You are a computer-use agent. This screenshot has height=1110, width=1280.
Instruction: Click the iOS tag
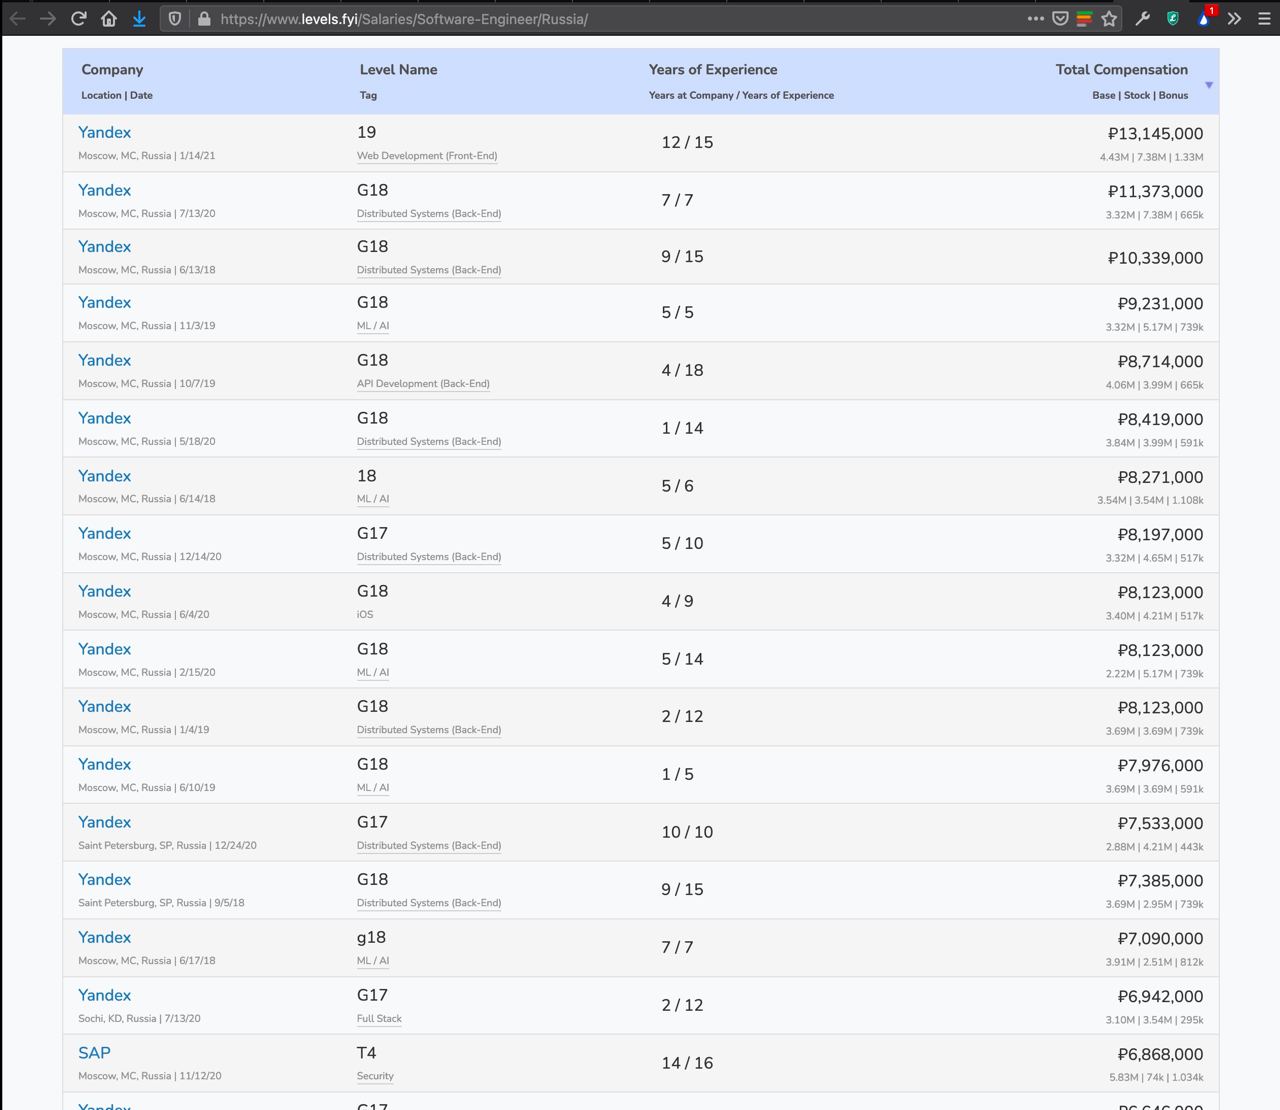[x=365, y=615]
